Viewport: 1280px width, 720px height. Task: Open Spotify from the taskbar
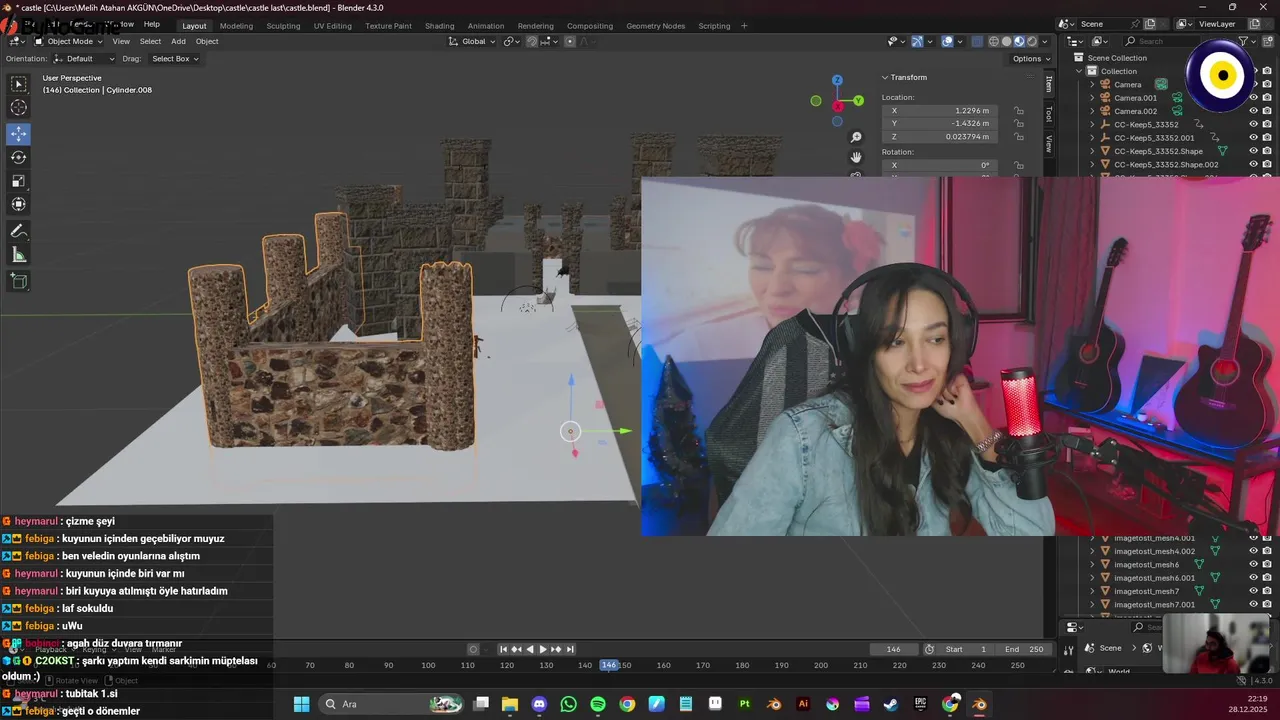(x=598, y=704)
